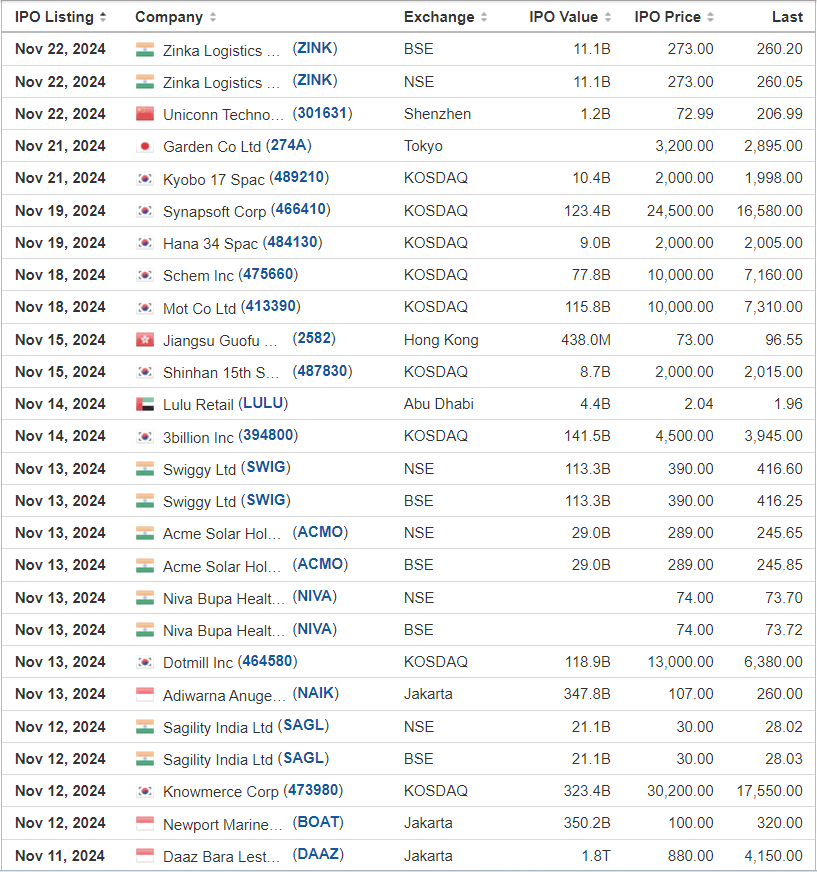Open ACMO ticker link in BSE row
Screen dimensions: 817x872
[320, 564]
